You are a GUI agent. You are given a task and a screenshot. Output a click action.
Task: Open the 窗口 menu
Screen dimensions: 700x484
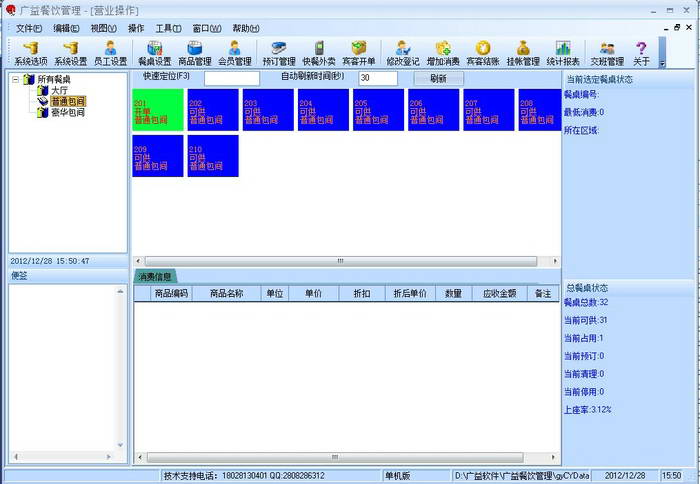pyautogui.click(x=207, y=29)
